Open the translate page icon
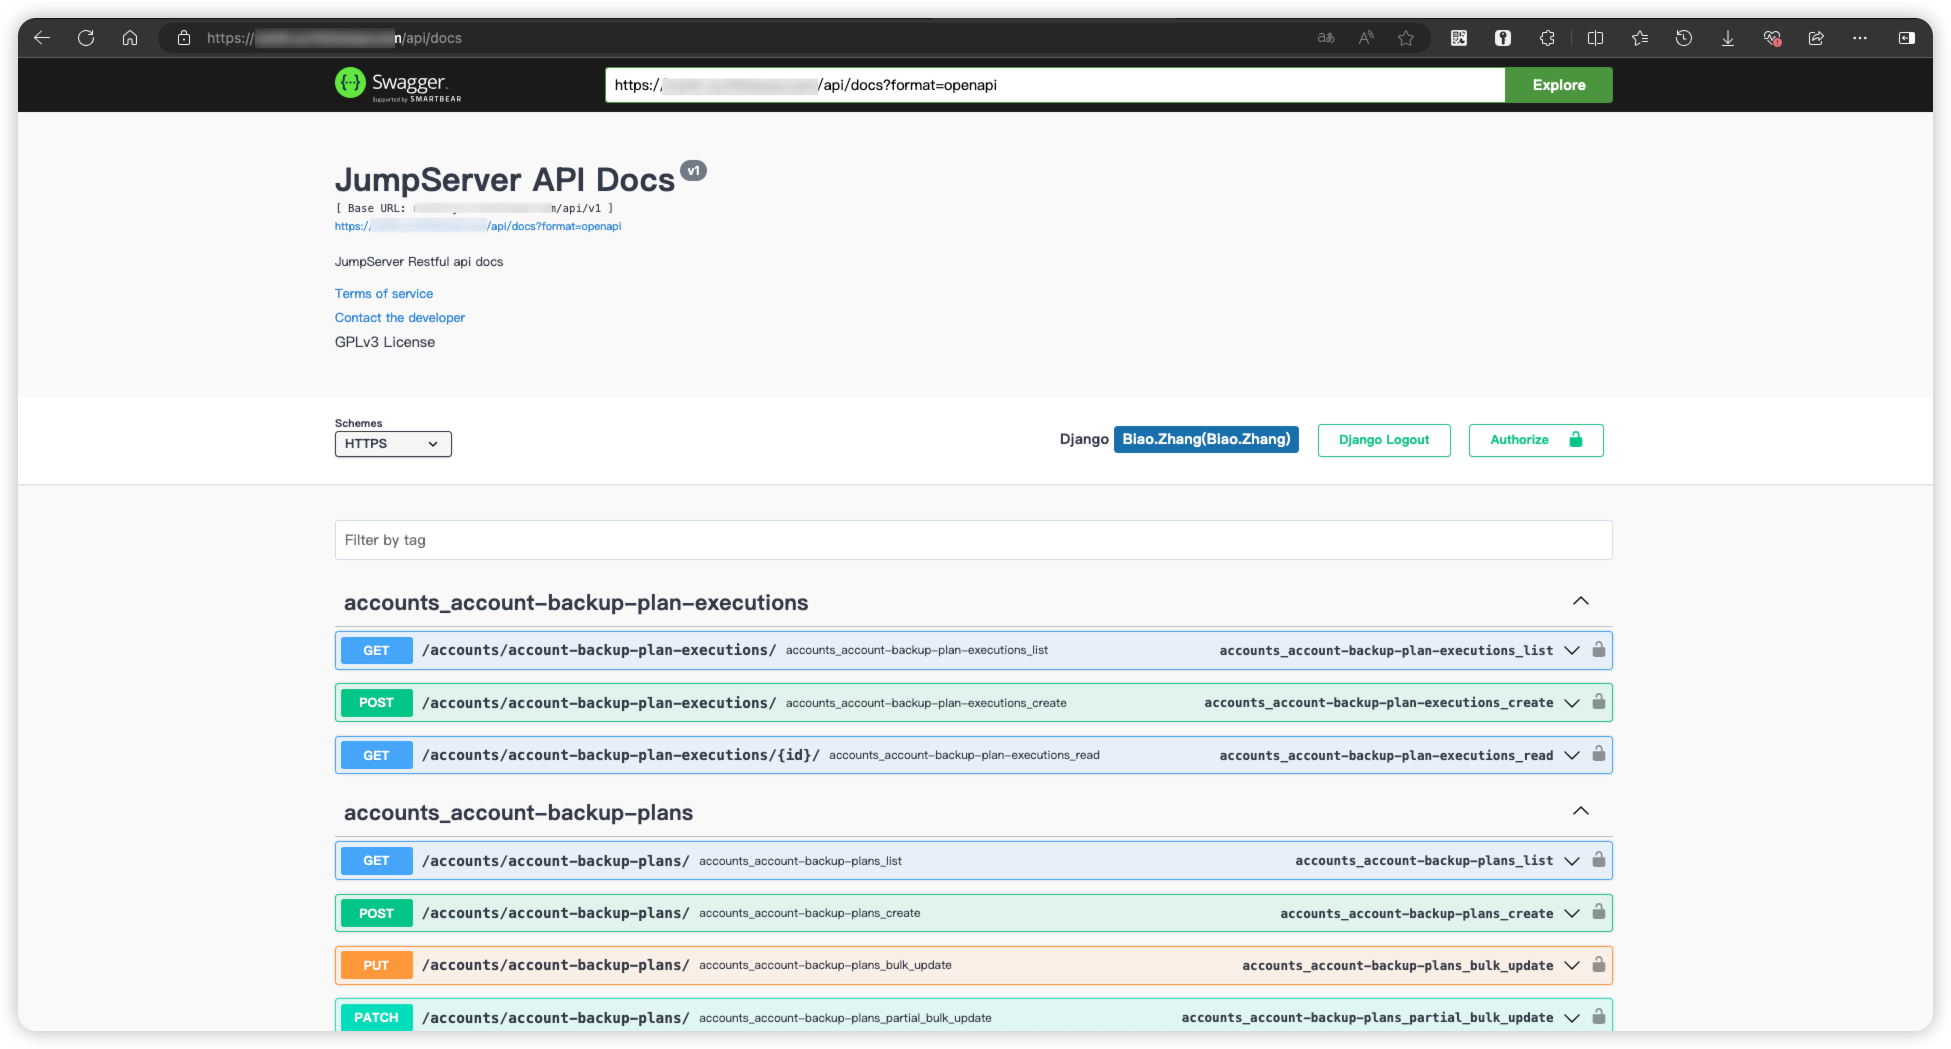Image resolution: width=1951 pixels, height=1049 pixels. point(1326,38)
